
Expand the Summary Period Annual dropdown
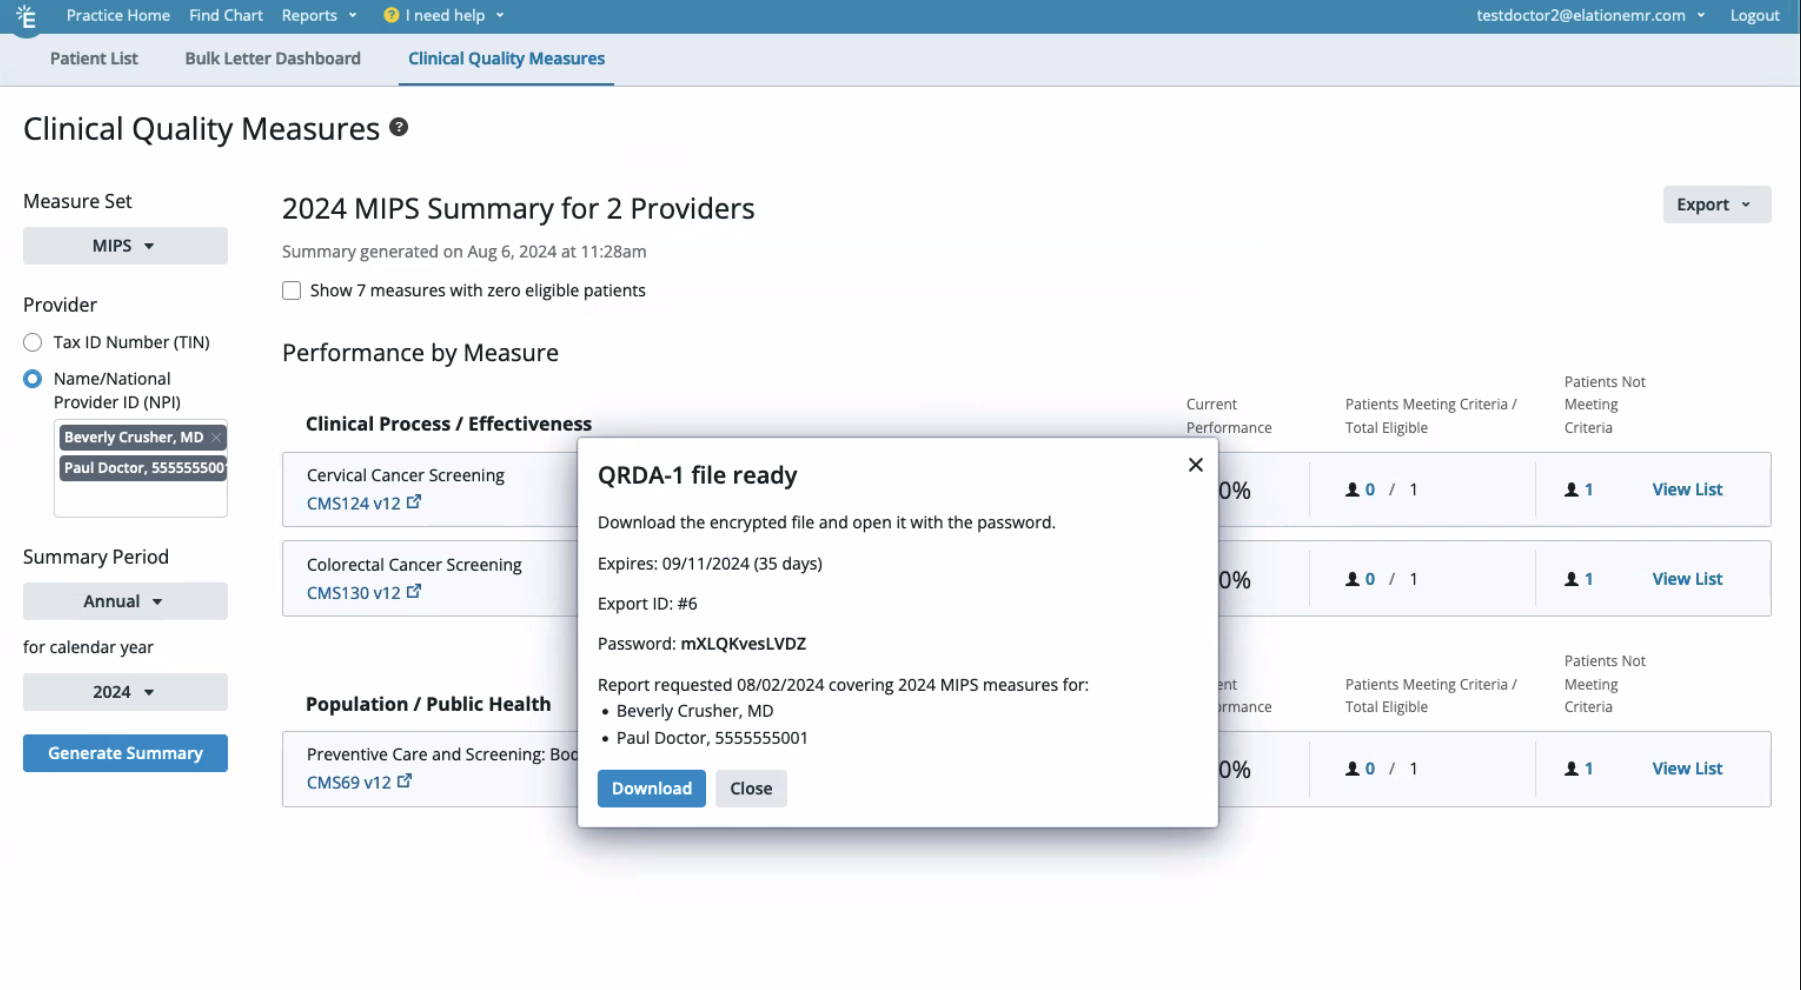tap(124, 601)
